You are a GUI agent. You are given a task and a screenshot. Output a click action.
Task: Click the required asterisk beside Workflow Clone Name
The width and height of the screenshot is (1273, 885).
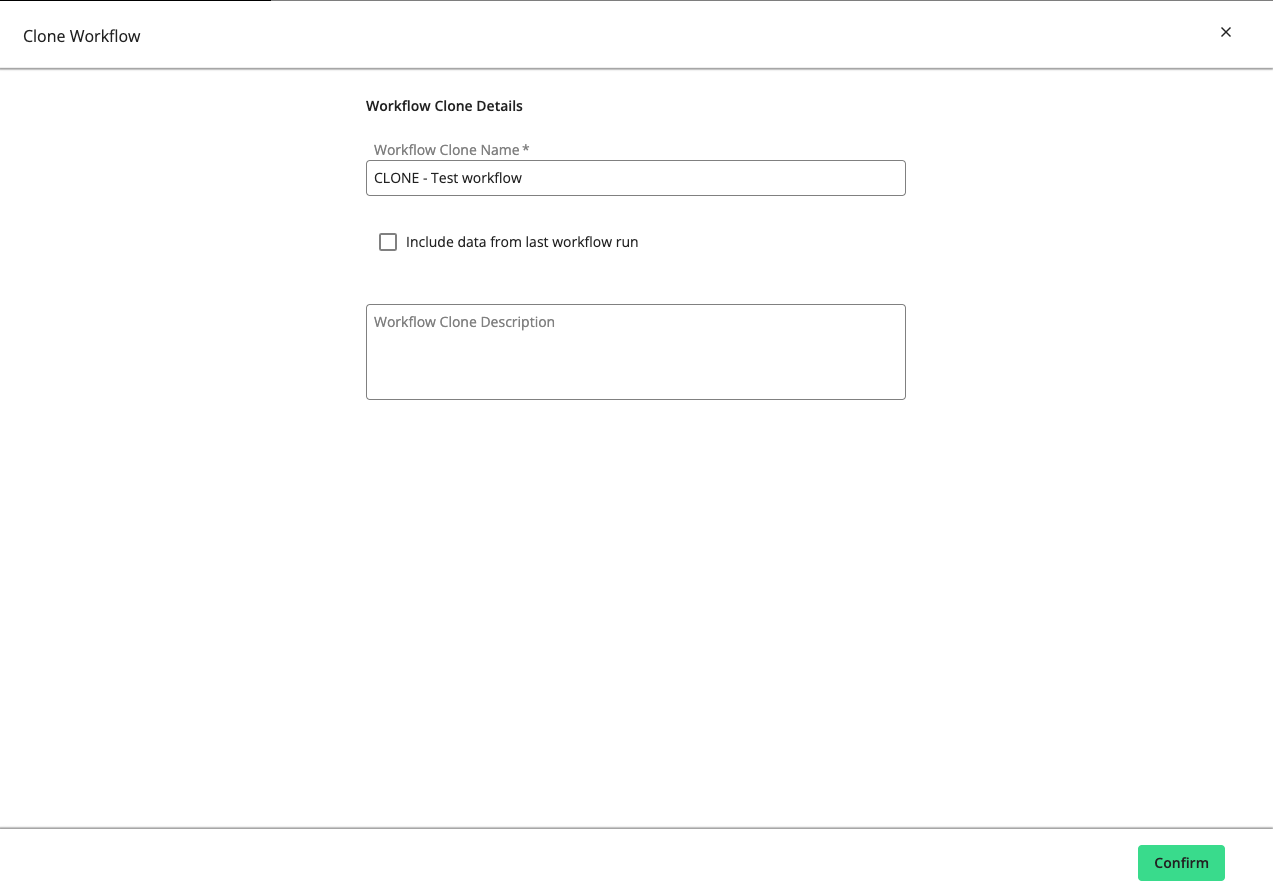pos(526,150)
